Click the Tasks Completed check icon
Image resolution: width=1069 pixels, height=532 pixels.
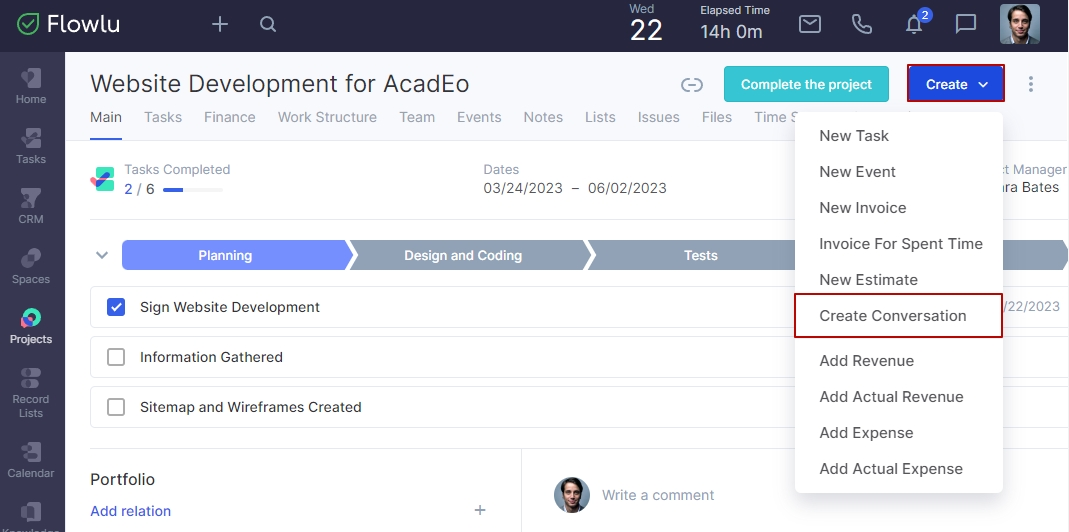pyautogui.click(x=102, y=179)
